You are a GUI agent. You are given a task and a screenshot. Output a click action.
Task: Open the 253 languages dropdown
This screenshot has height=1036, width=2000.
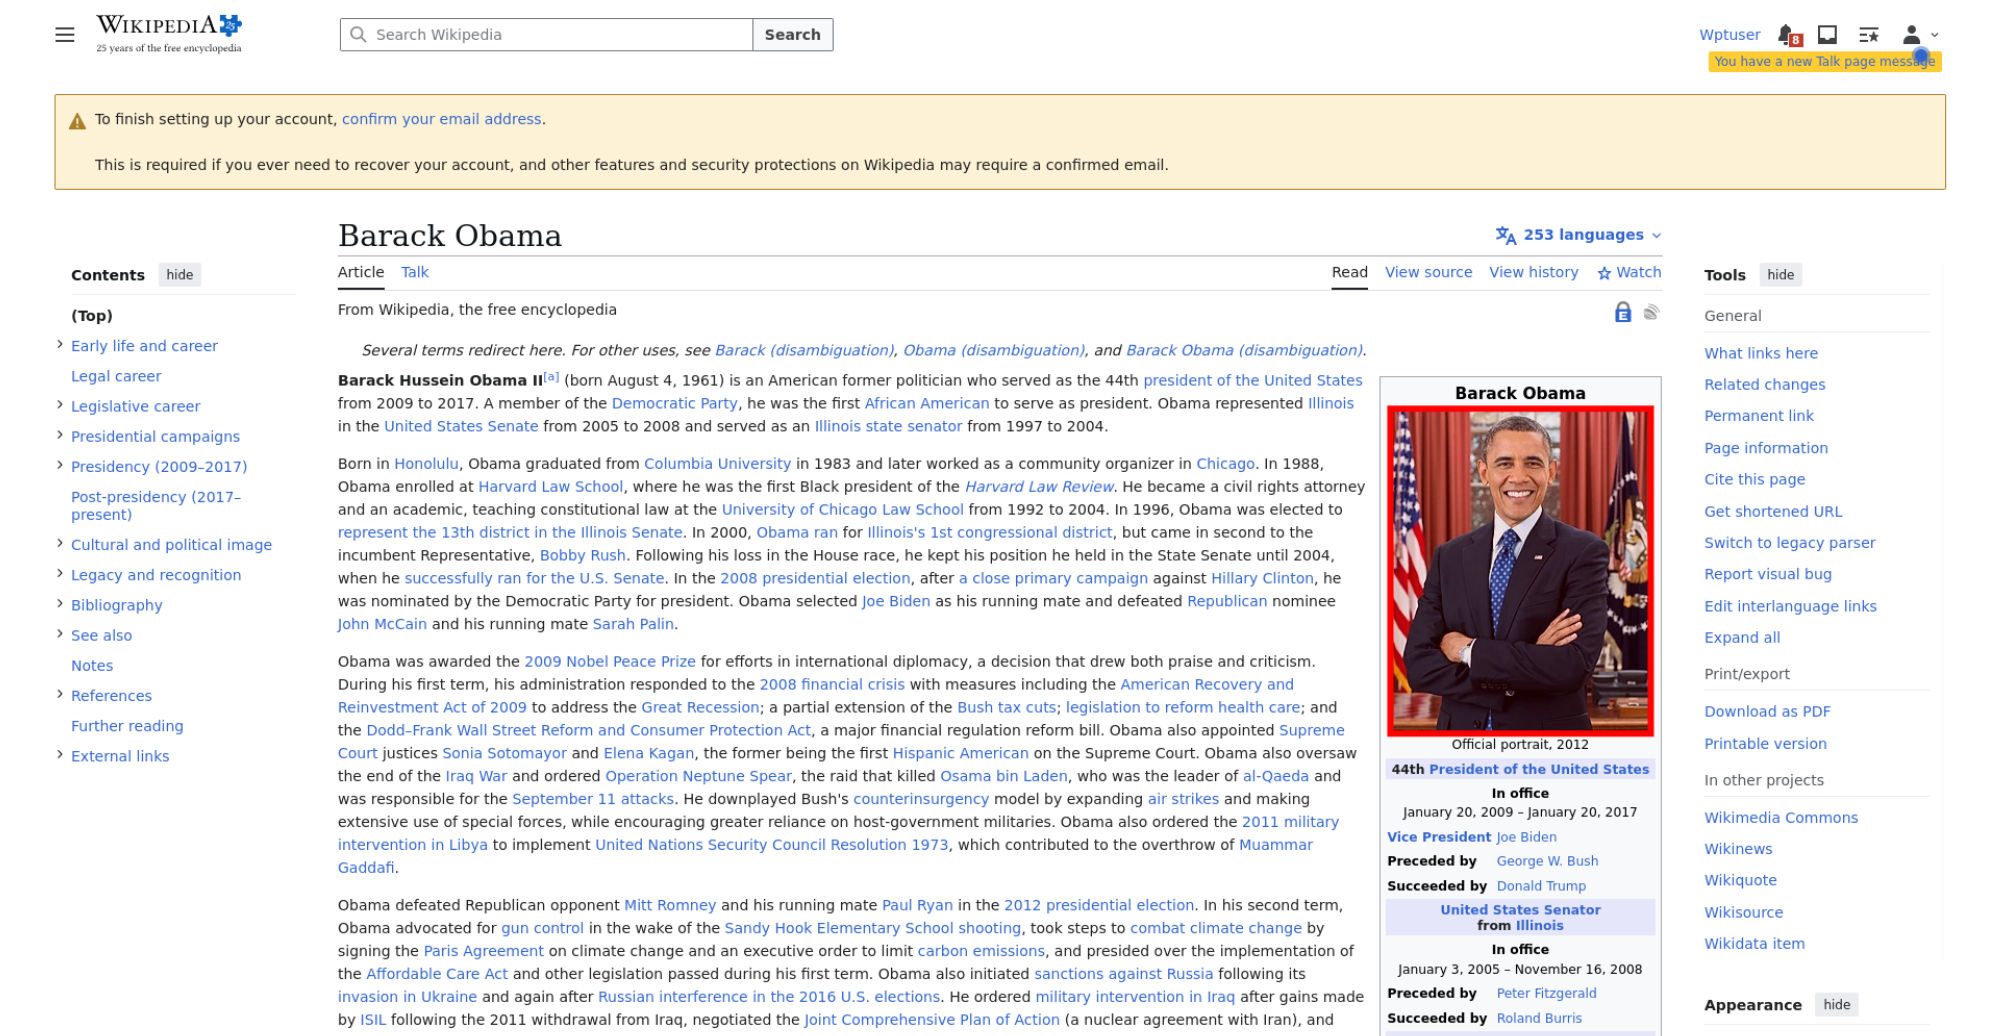[1578, 235]
